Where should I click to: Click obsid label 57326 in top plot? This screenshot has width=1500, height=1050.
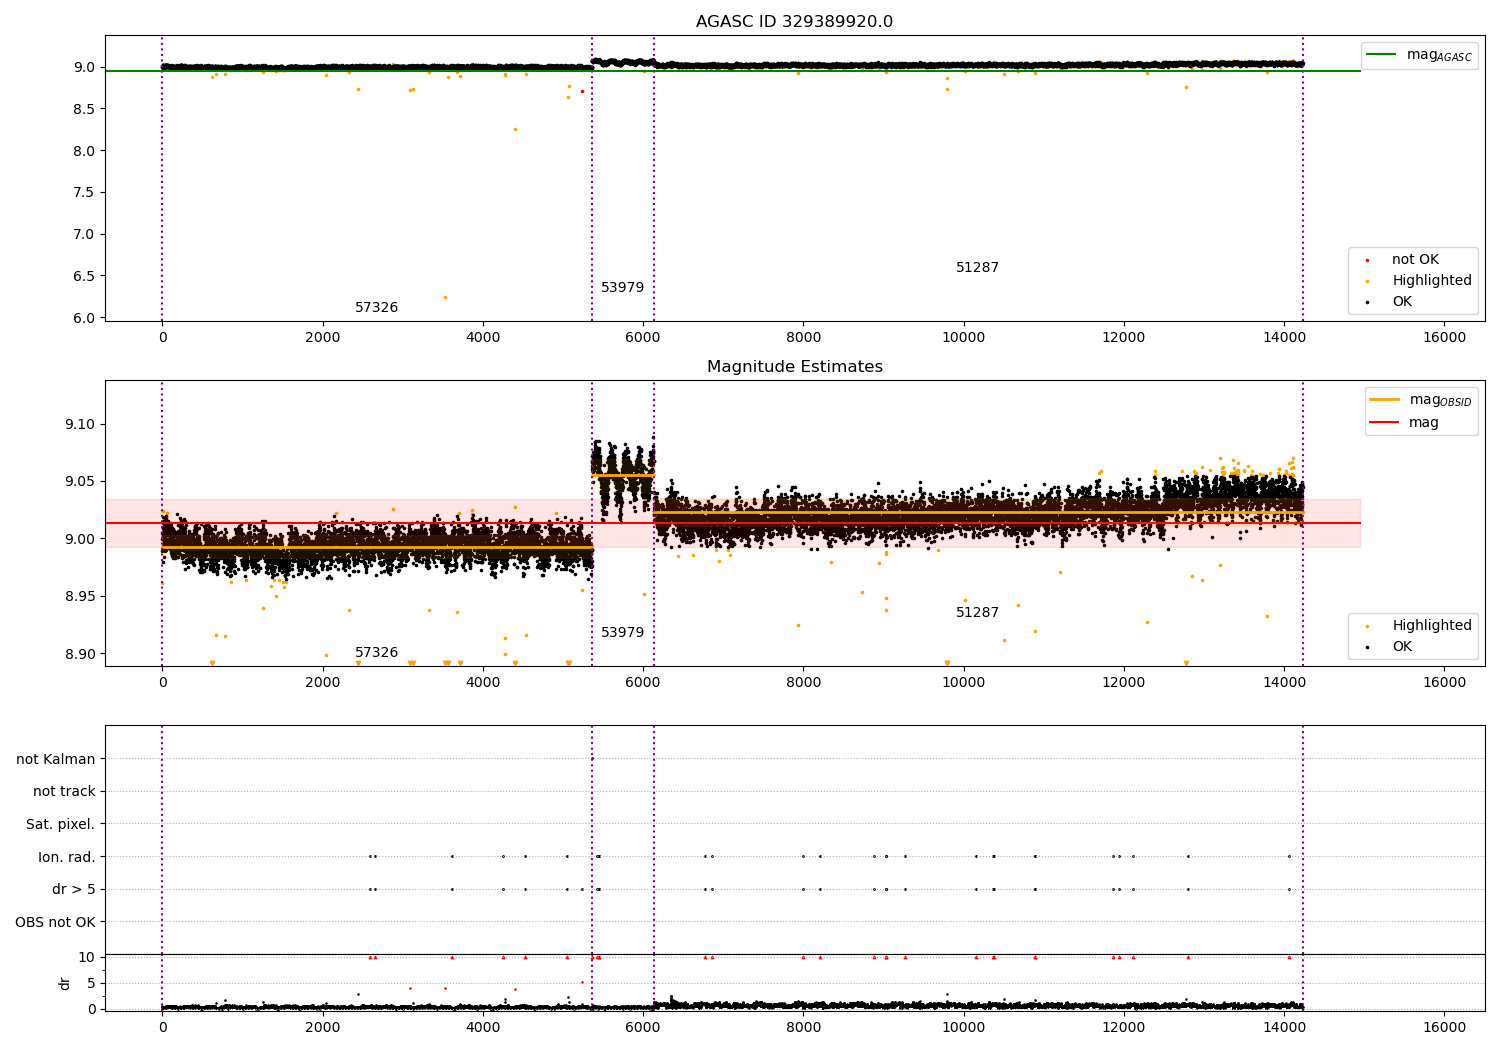[376, 308]
